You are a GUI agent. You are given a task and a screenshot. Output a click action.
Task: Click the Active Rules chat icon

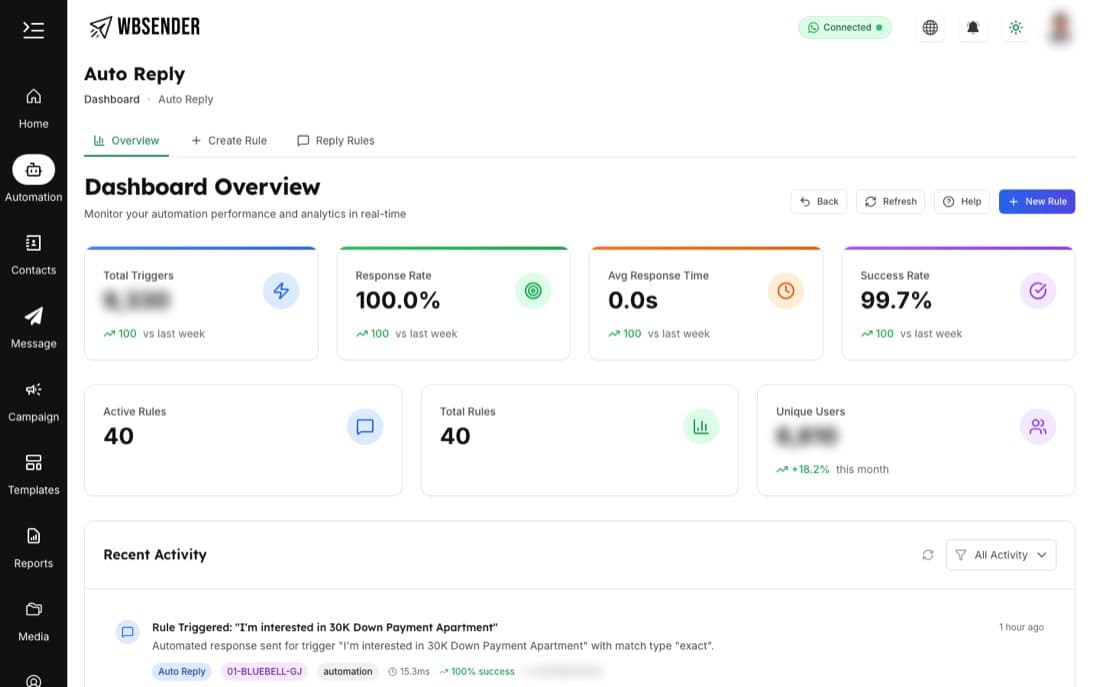coord(365,427)
